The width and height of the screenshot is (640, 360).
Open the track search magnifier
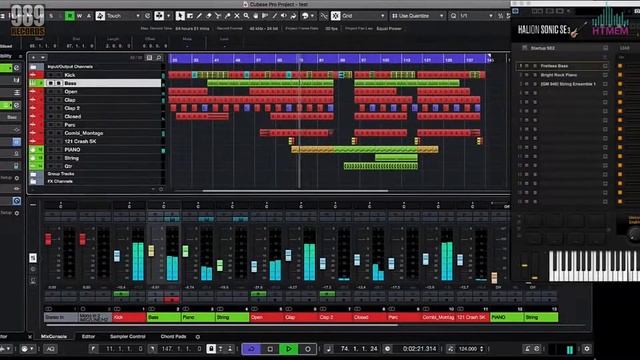click(159, 58)
